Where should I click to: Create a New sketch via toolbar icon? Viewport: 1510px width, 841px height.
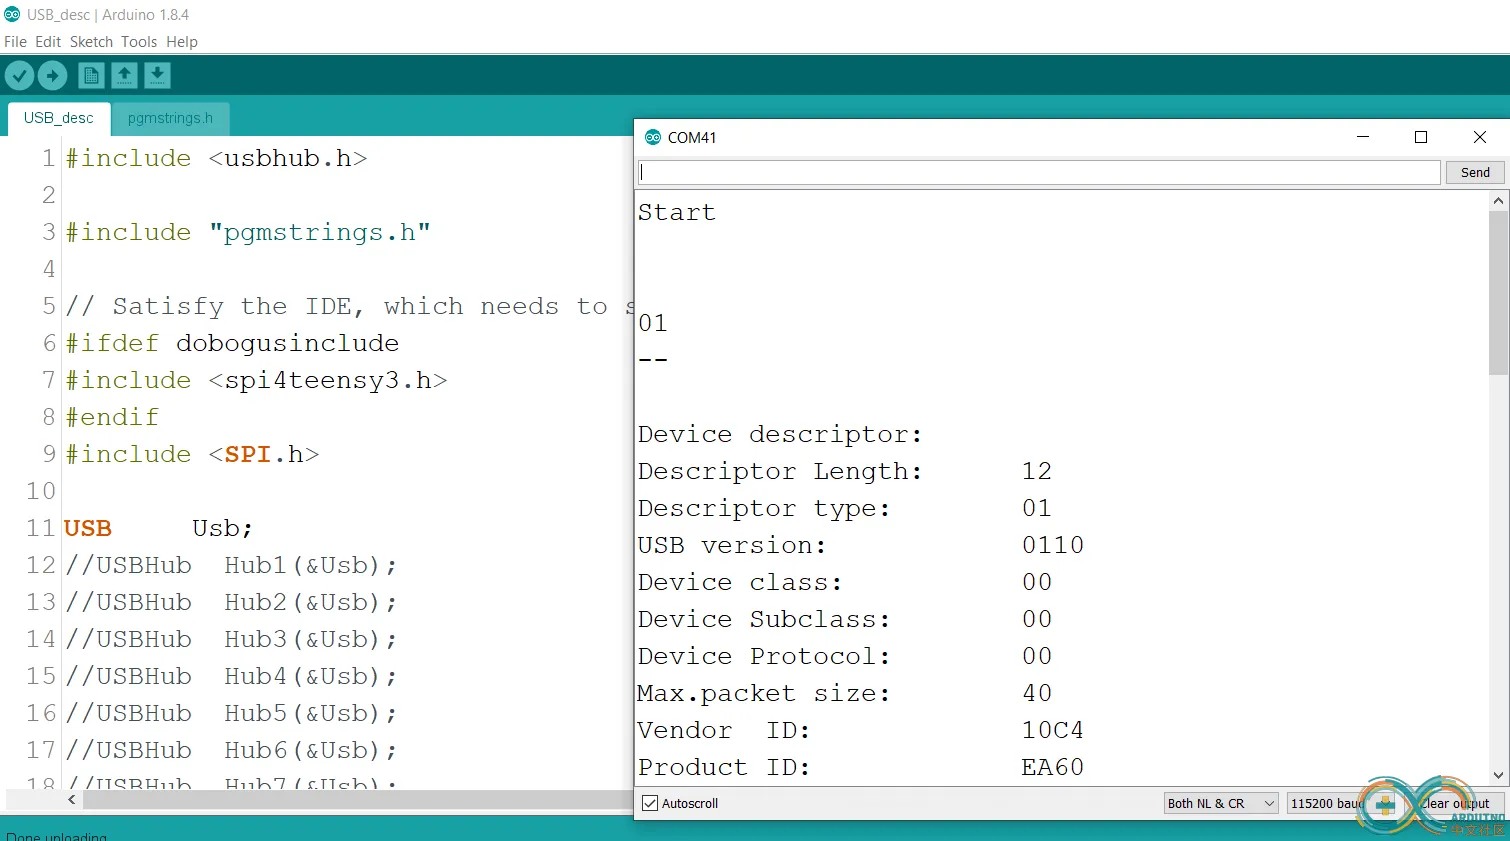click(x=90, y=75)
